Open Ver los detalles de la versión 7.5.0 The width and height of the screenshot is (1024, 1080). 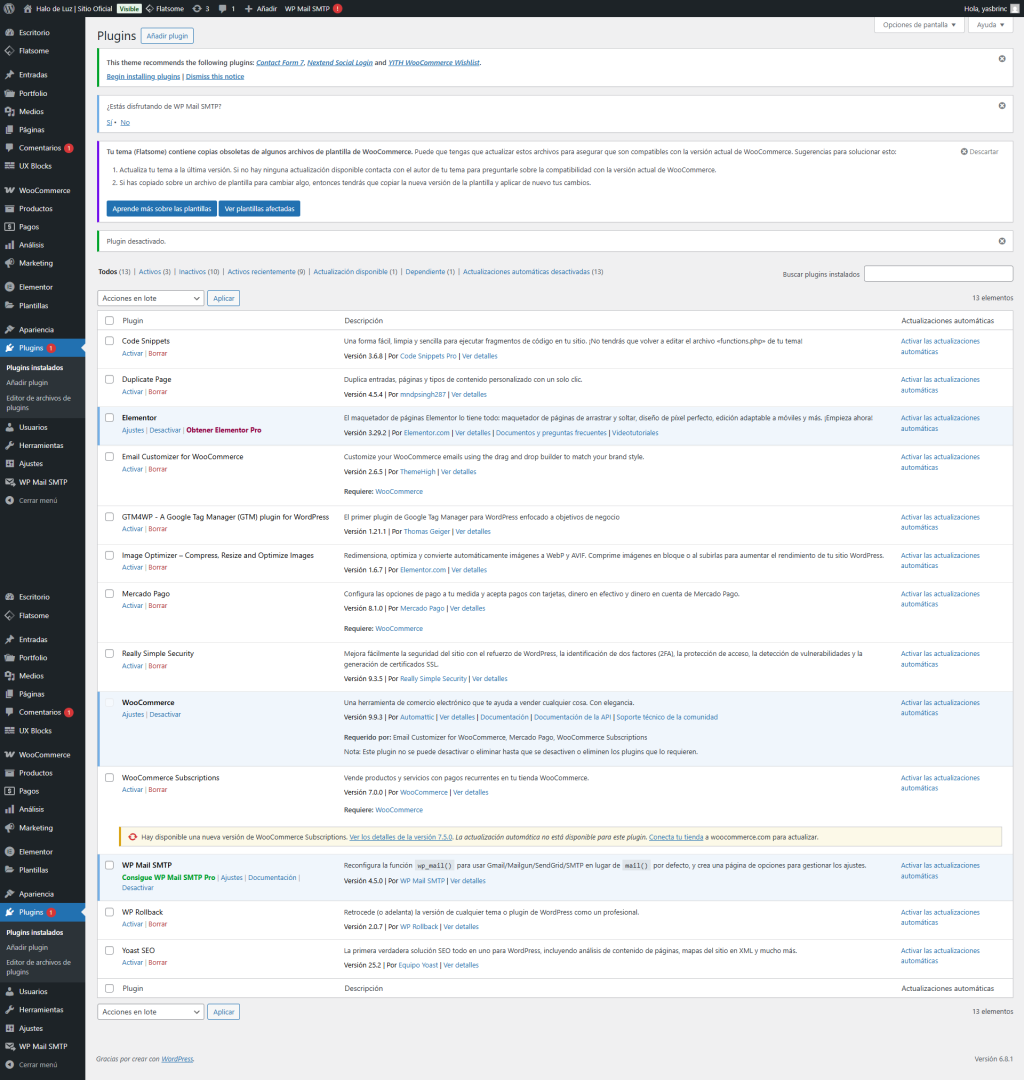click(401, 838)
